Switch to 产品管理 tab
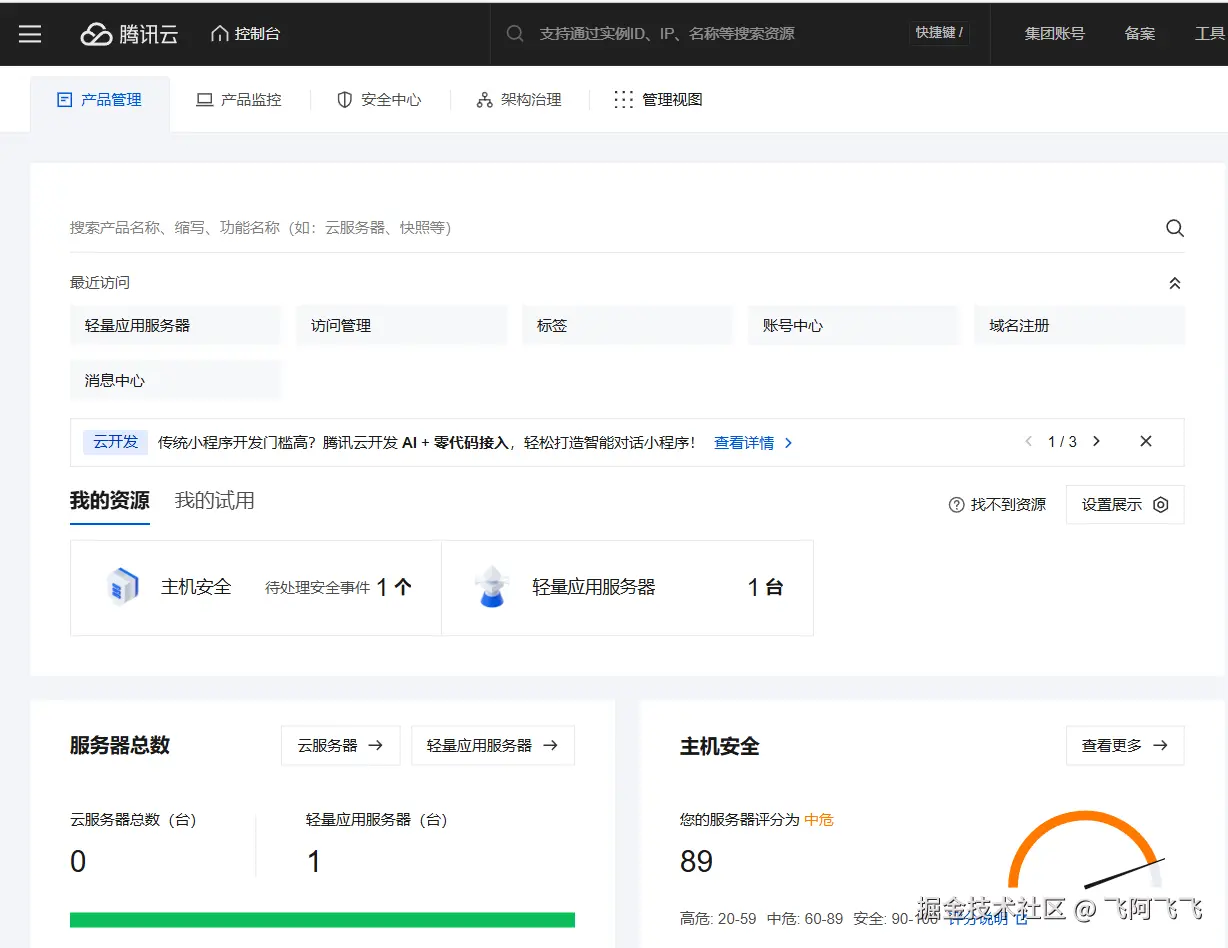This screenshot has height=948, width=1228. coord(100,100)
